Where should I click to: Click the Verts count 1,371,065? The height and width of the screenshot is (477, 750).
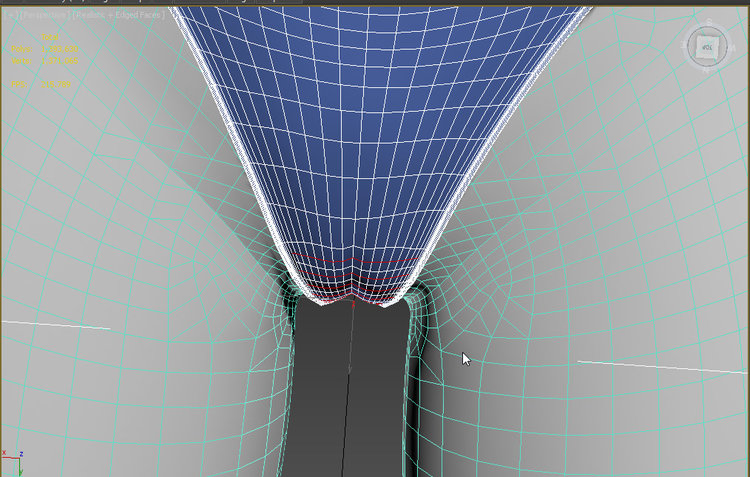click(59, 61)
